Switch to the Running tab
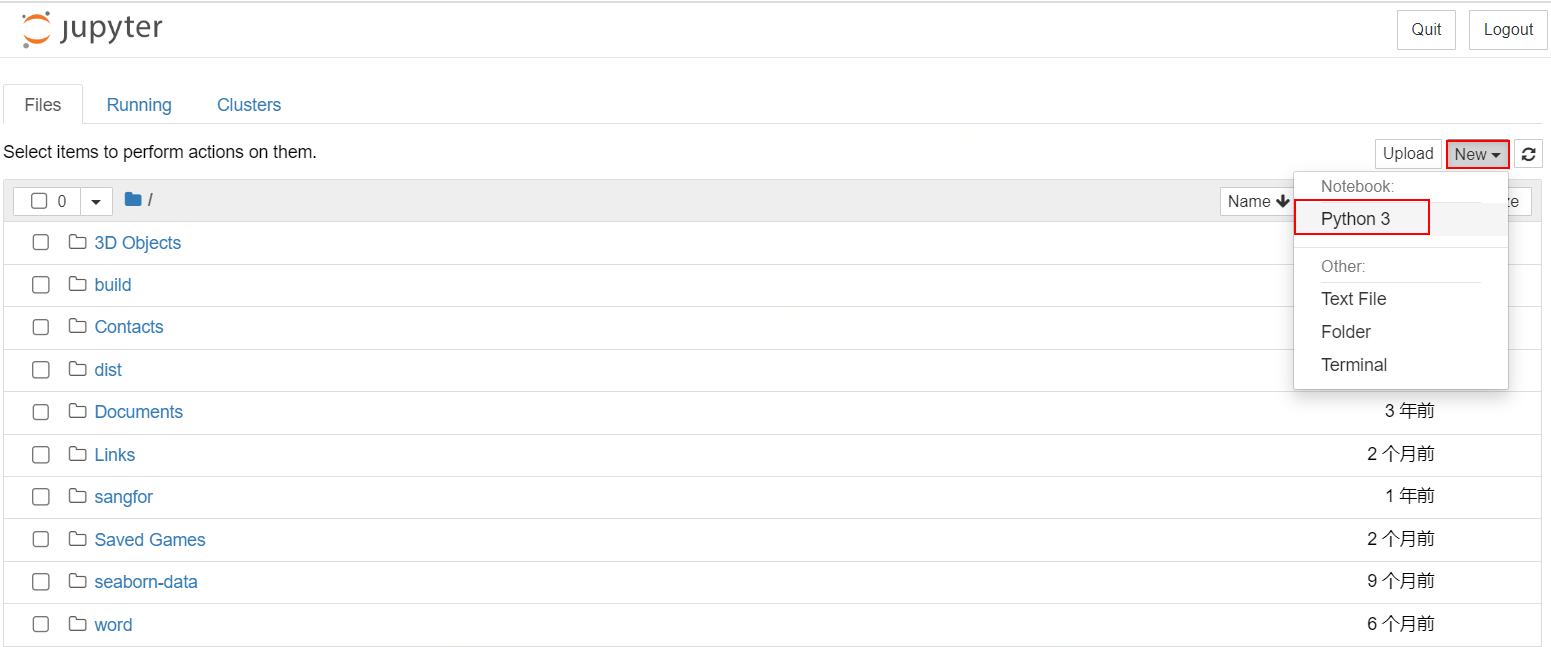 coord(139,105)
